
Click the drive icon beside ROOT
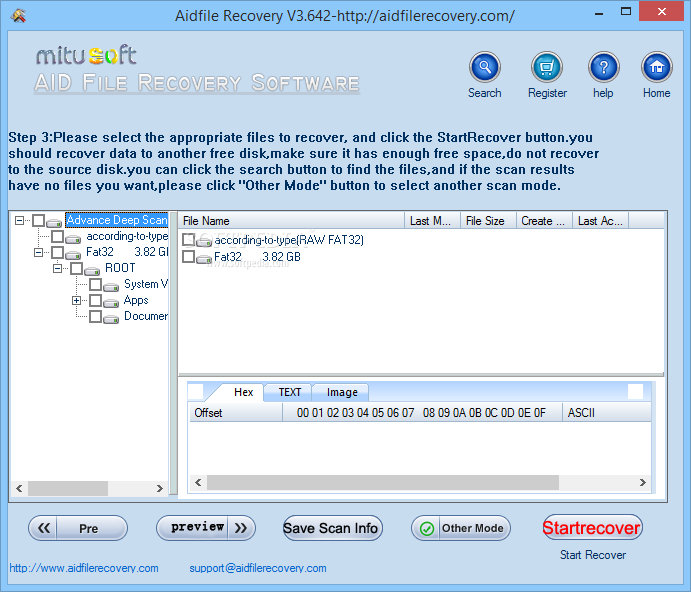coord(92,270)
